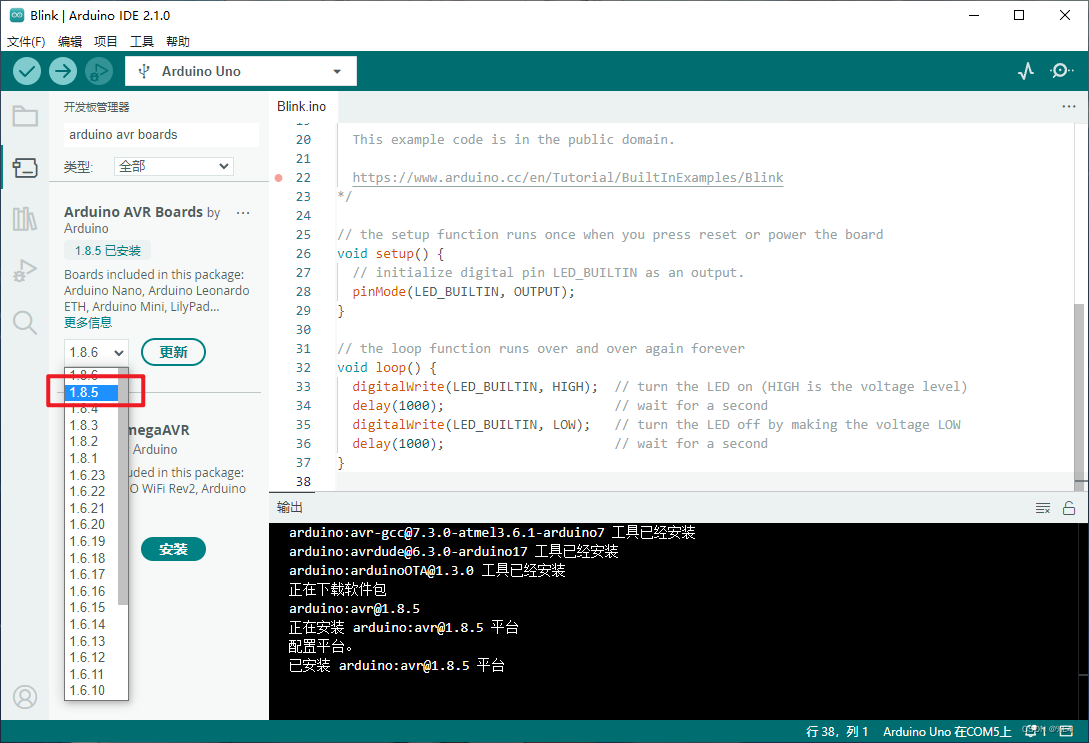Click the 安装 install button

[174, 549]
